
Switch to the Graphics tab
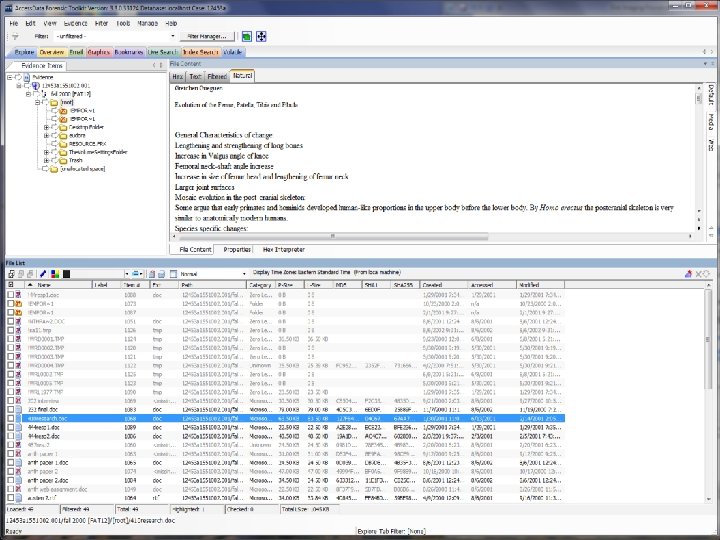tap(99, 52)
